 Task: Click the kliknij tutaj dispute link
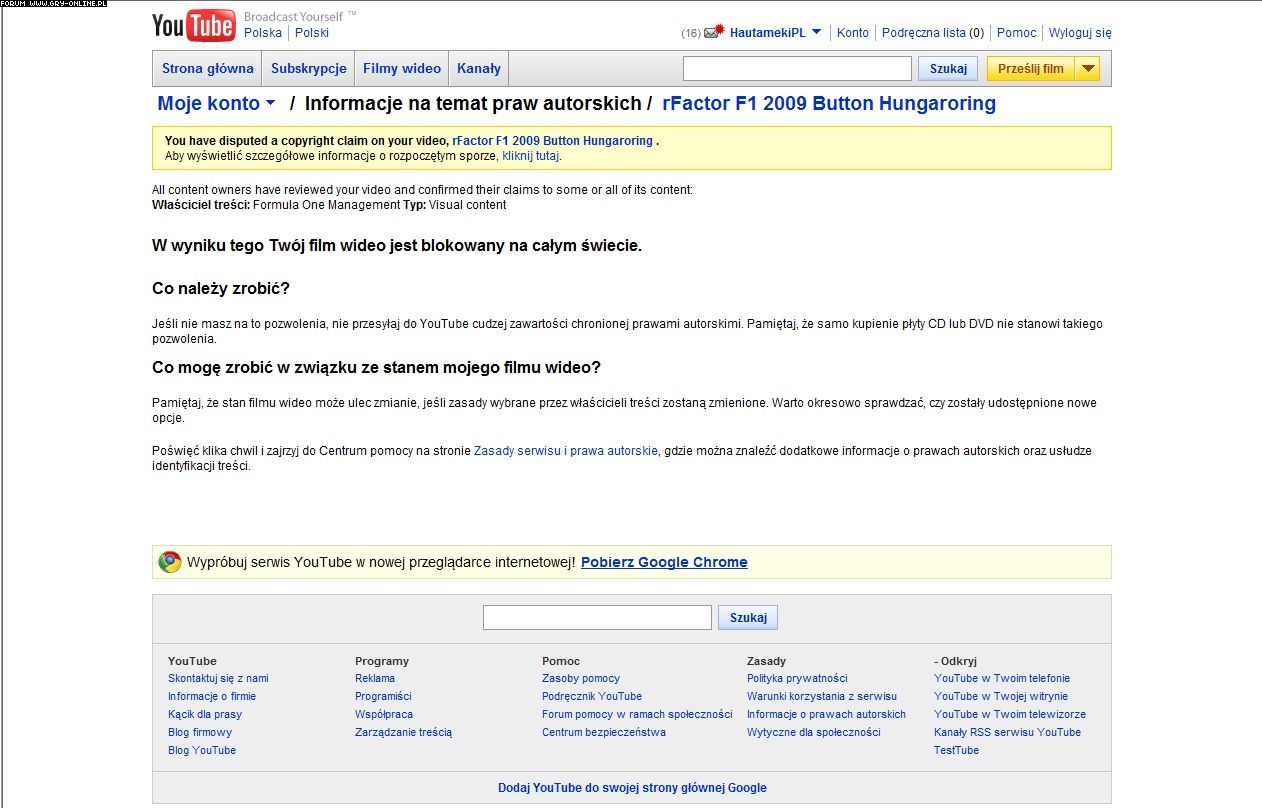point(530,156)
